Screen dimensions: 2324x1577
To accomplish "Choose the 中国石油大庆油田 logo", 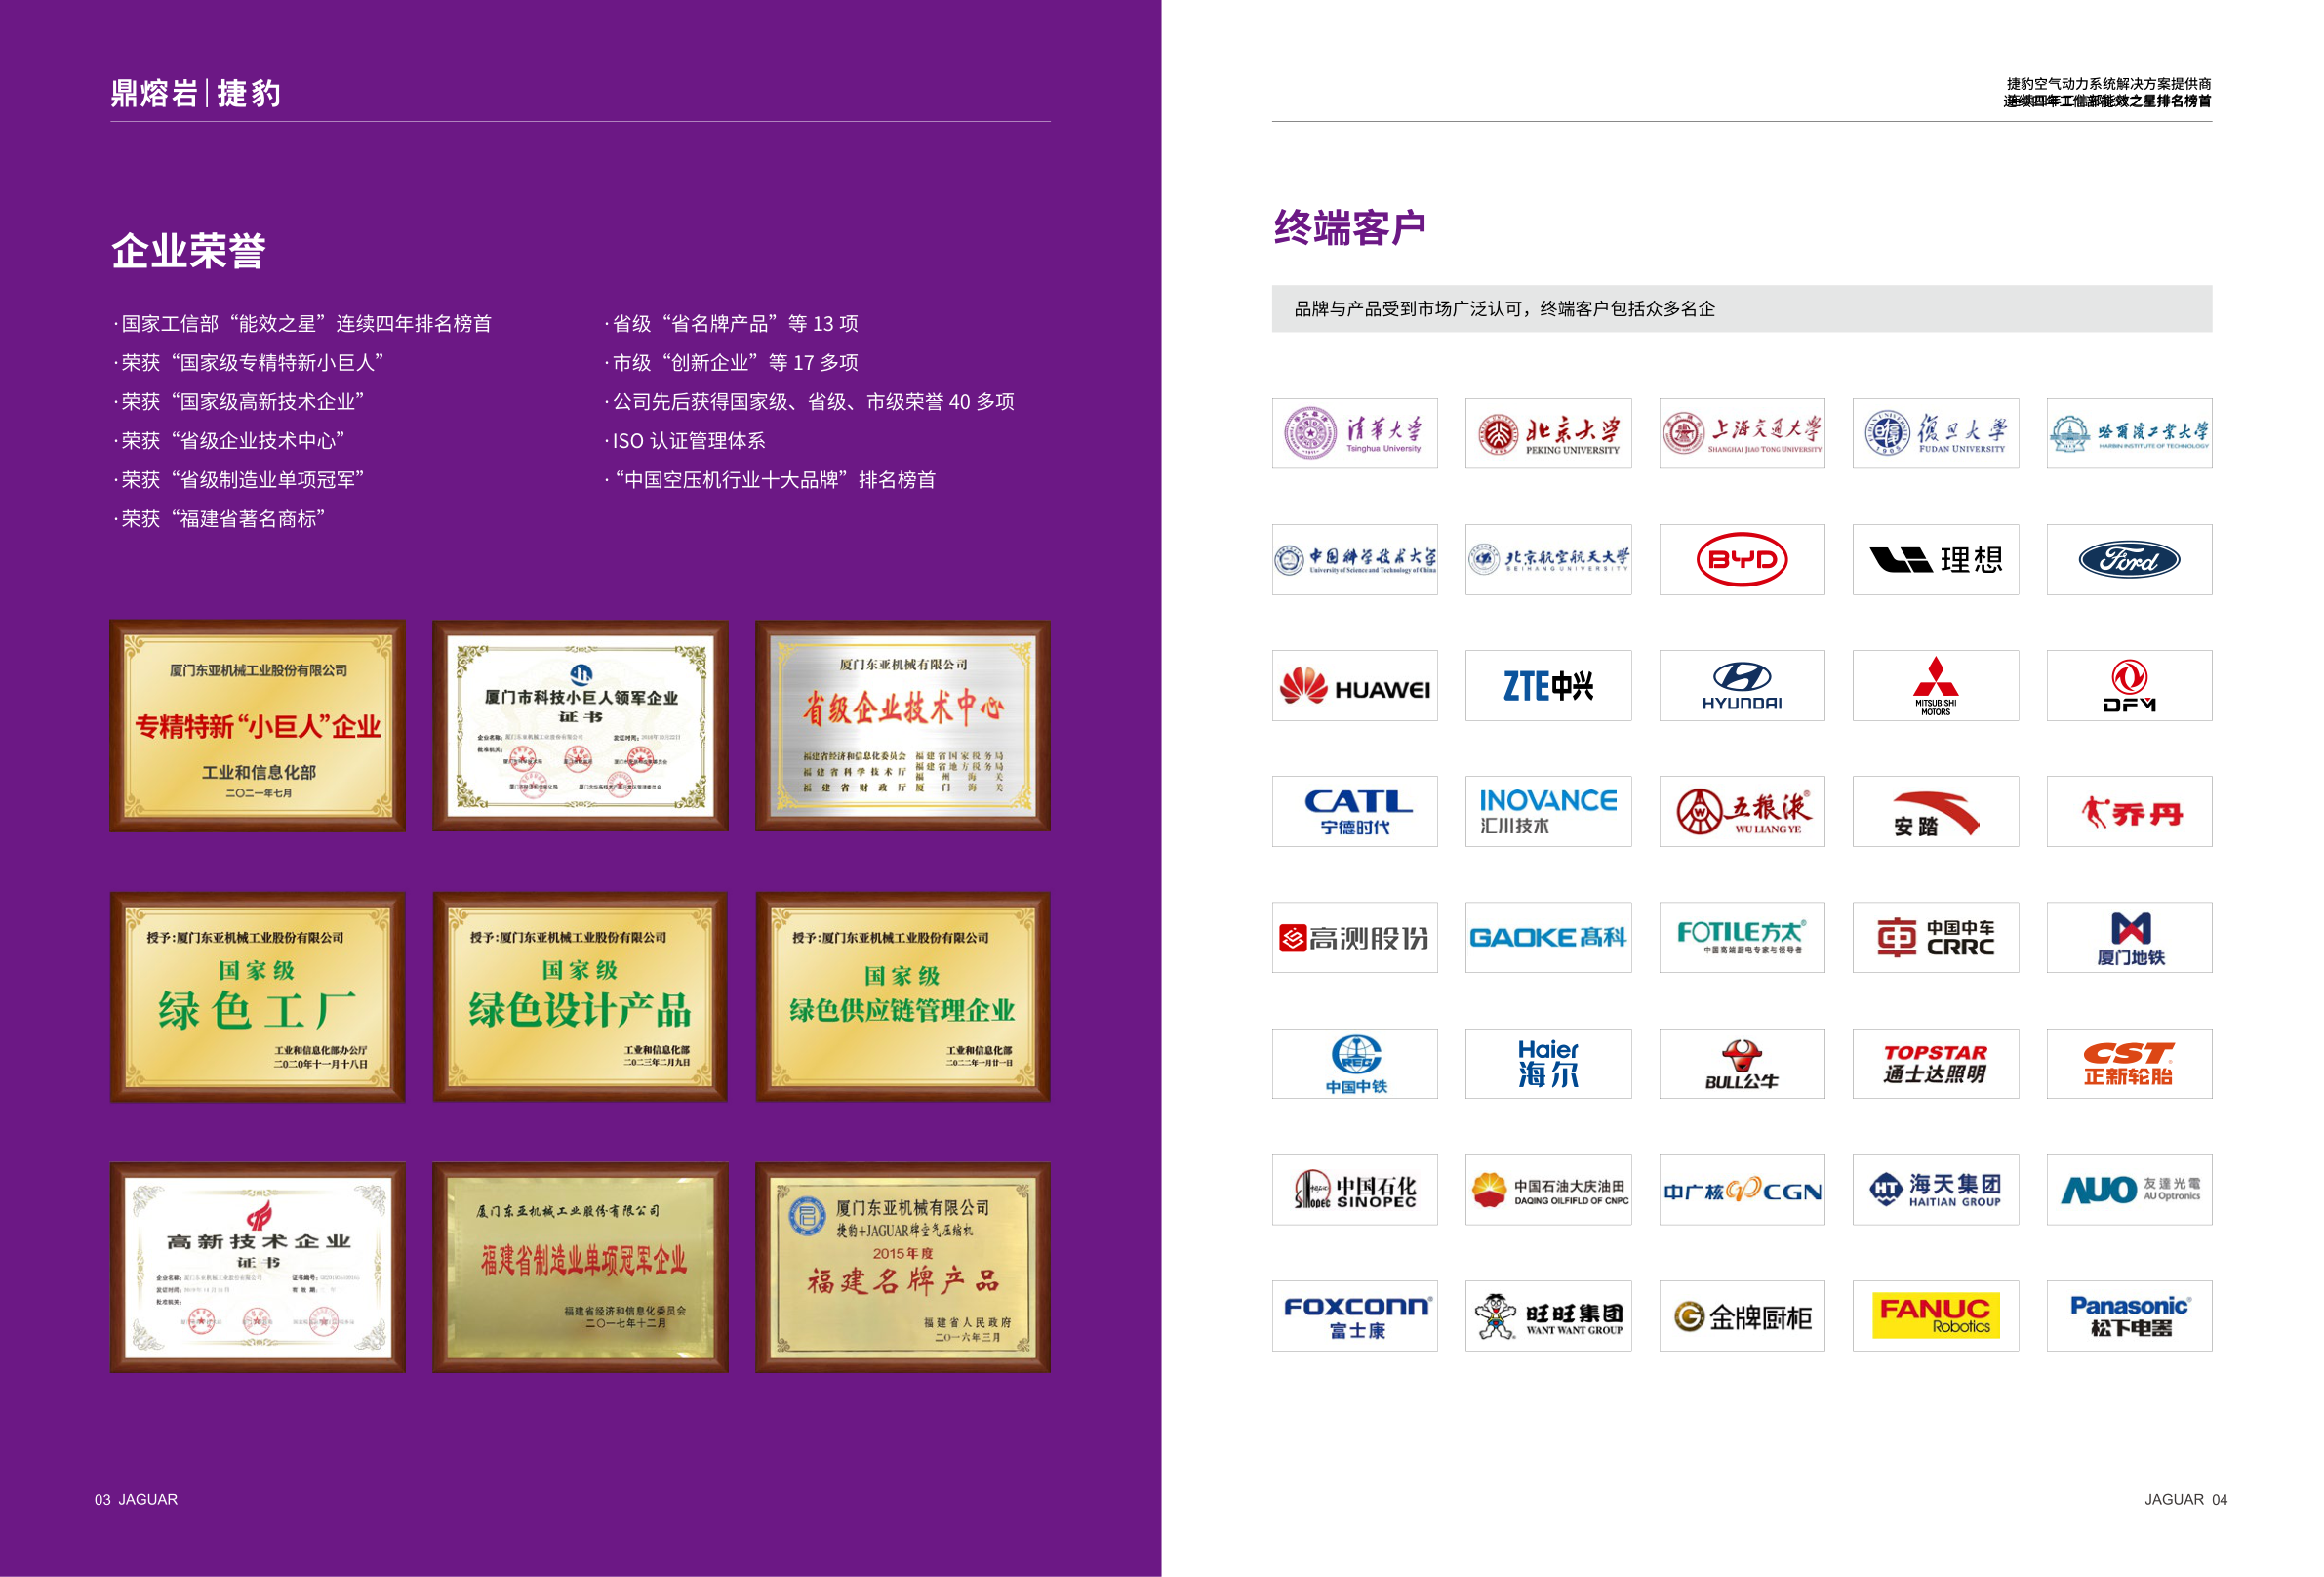I will (x=1548, y=1189).
